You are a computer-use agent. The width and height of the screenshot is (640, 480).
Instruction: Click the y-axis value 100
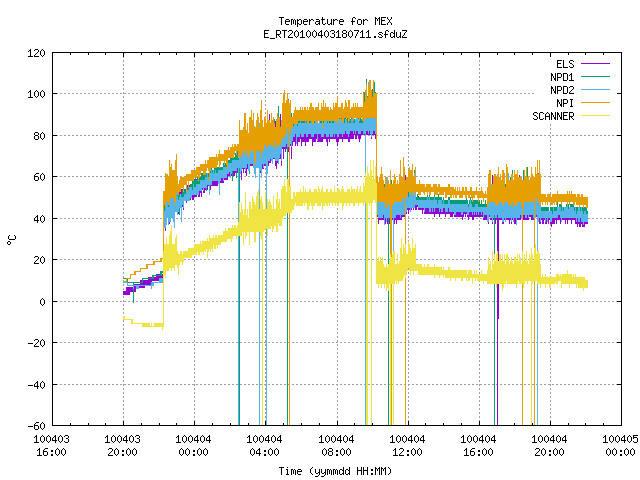(36, 94)
